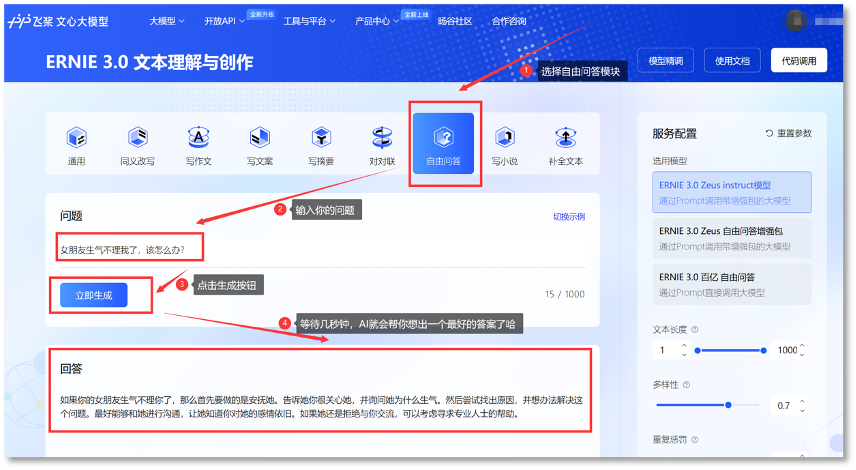Click the 多样性 value 0.7 field

coord(784,406)
